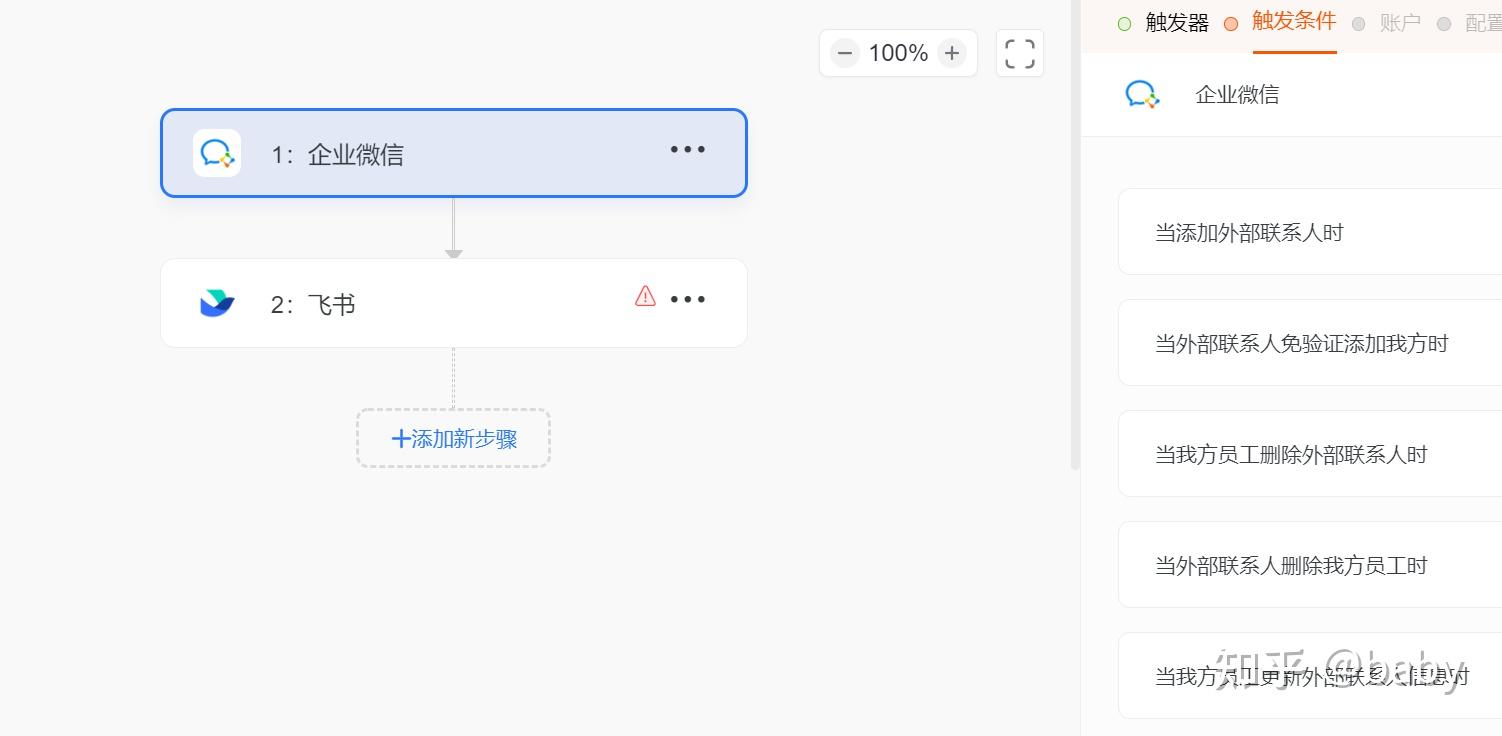Click the zoom in plus button

pyautogui.click(x=952, y=53)
